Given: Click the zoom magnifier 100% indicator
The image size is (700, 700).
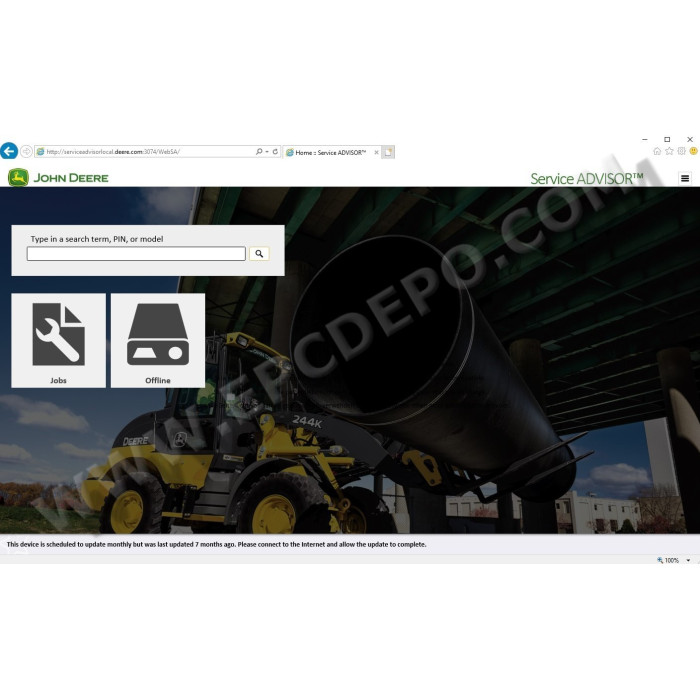Looking at the screenshot, I should (x=668, y=560).
